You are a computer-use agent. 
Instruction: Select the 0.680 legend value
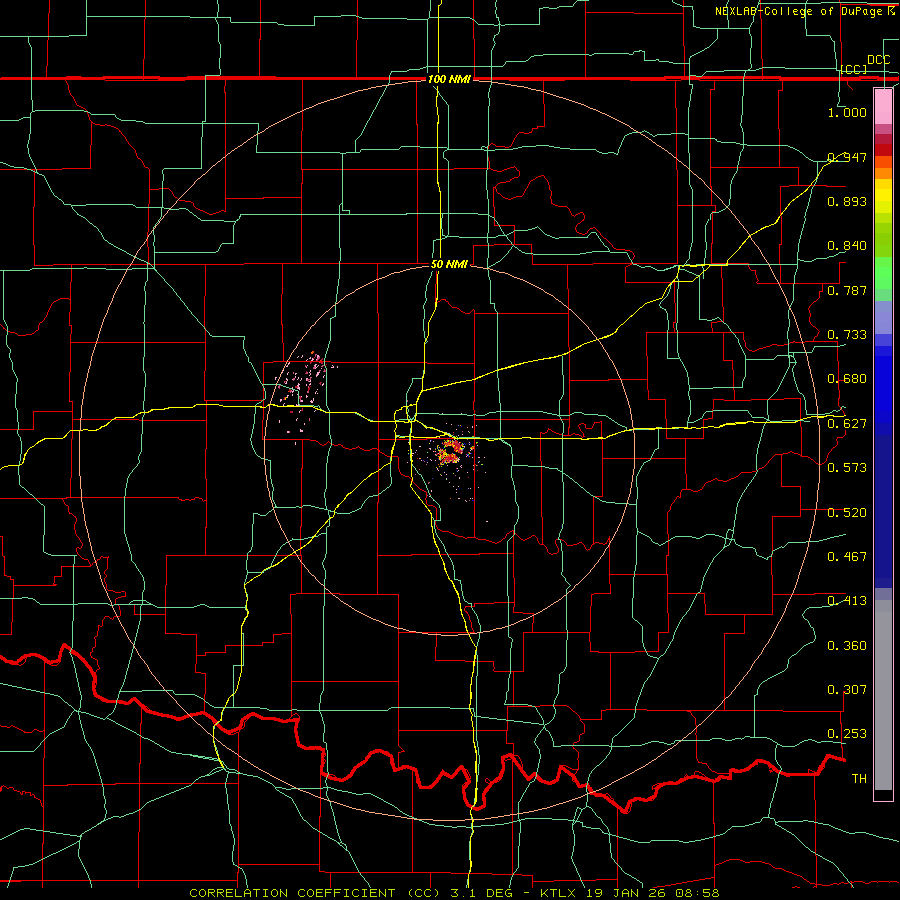point(847,378)
